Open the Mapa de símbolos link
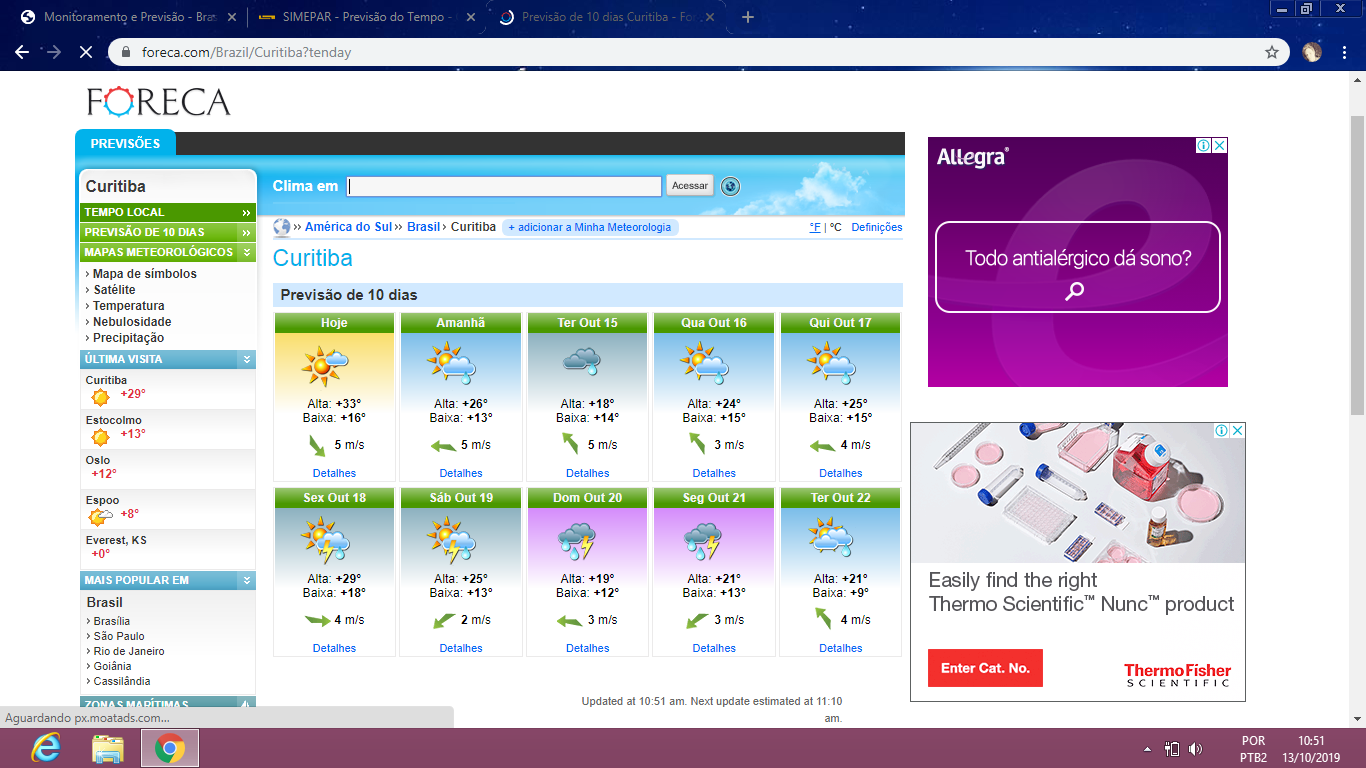The image size is (1366, 768). [145, 274]
